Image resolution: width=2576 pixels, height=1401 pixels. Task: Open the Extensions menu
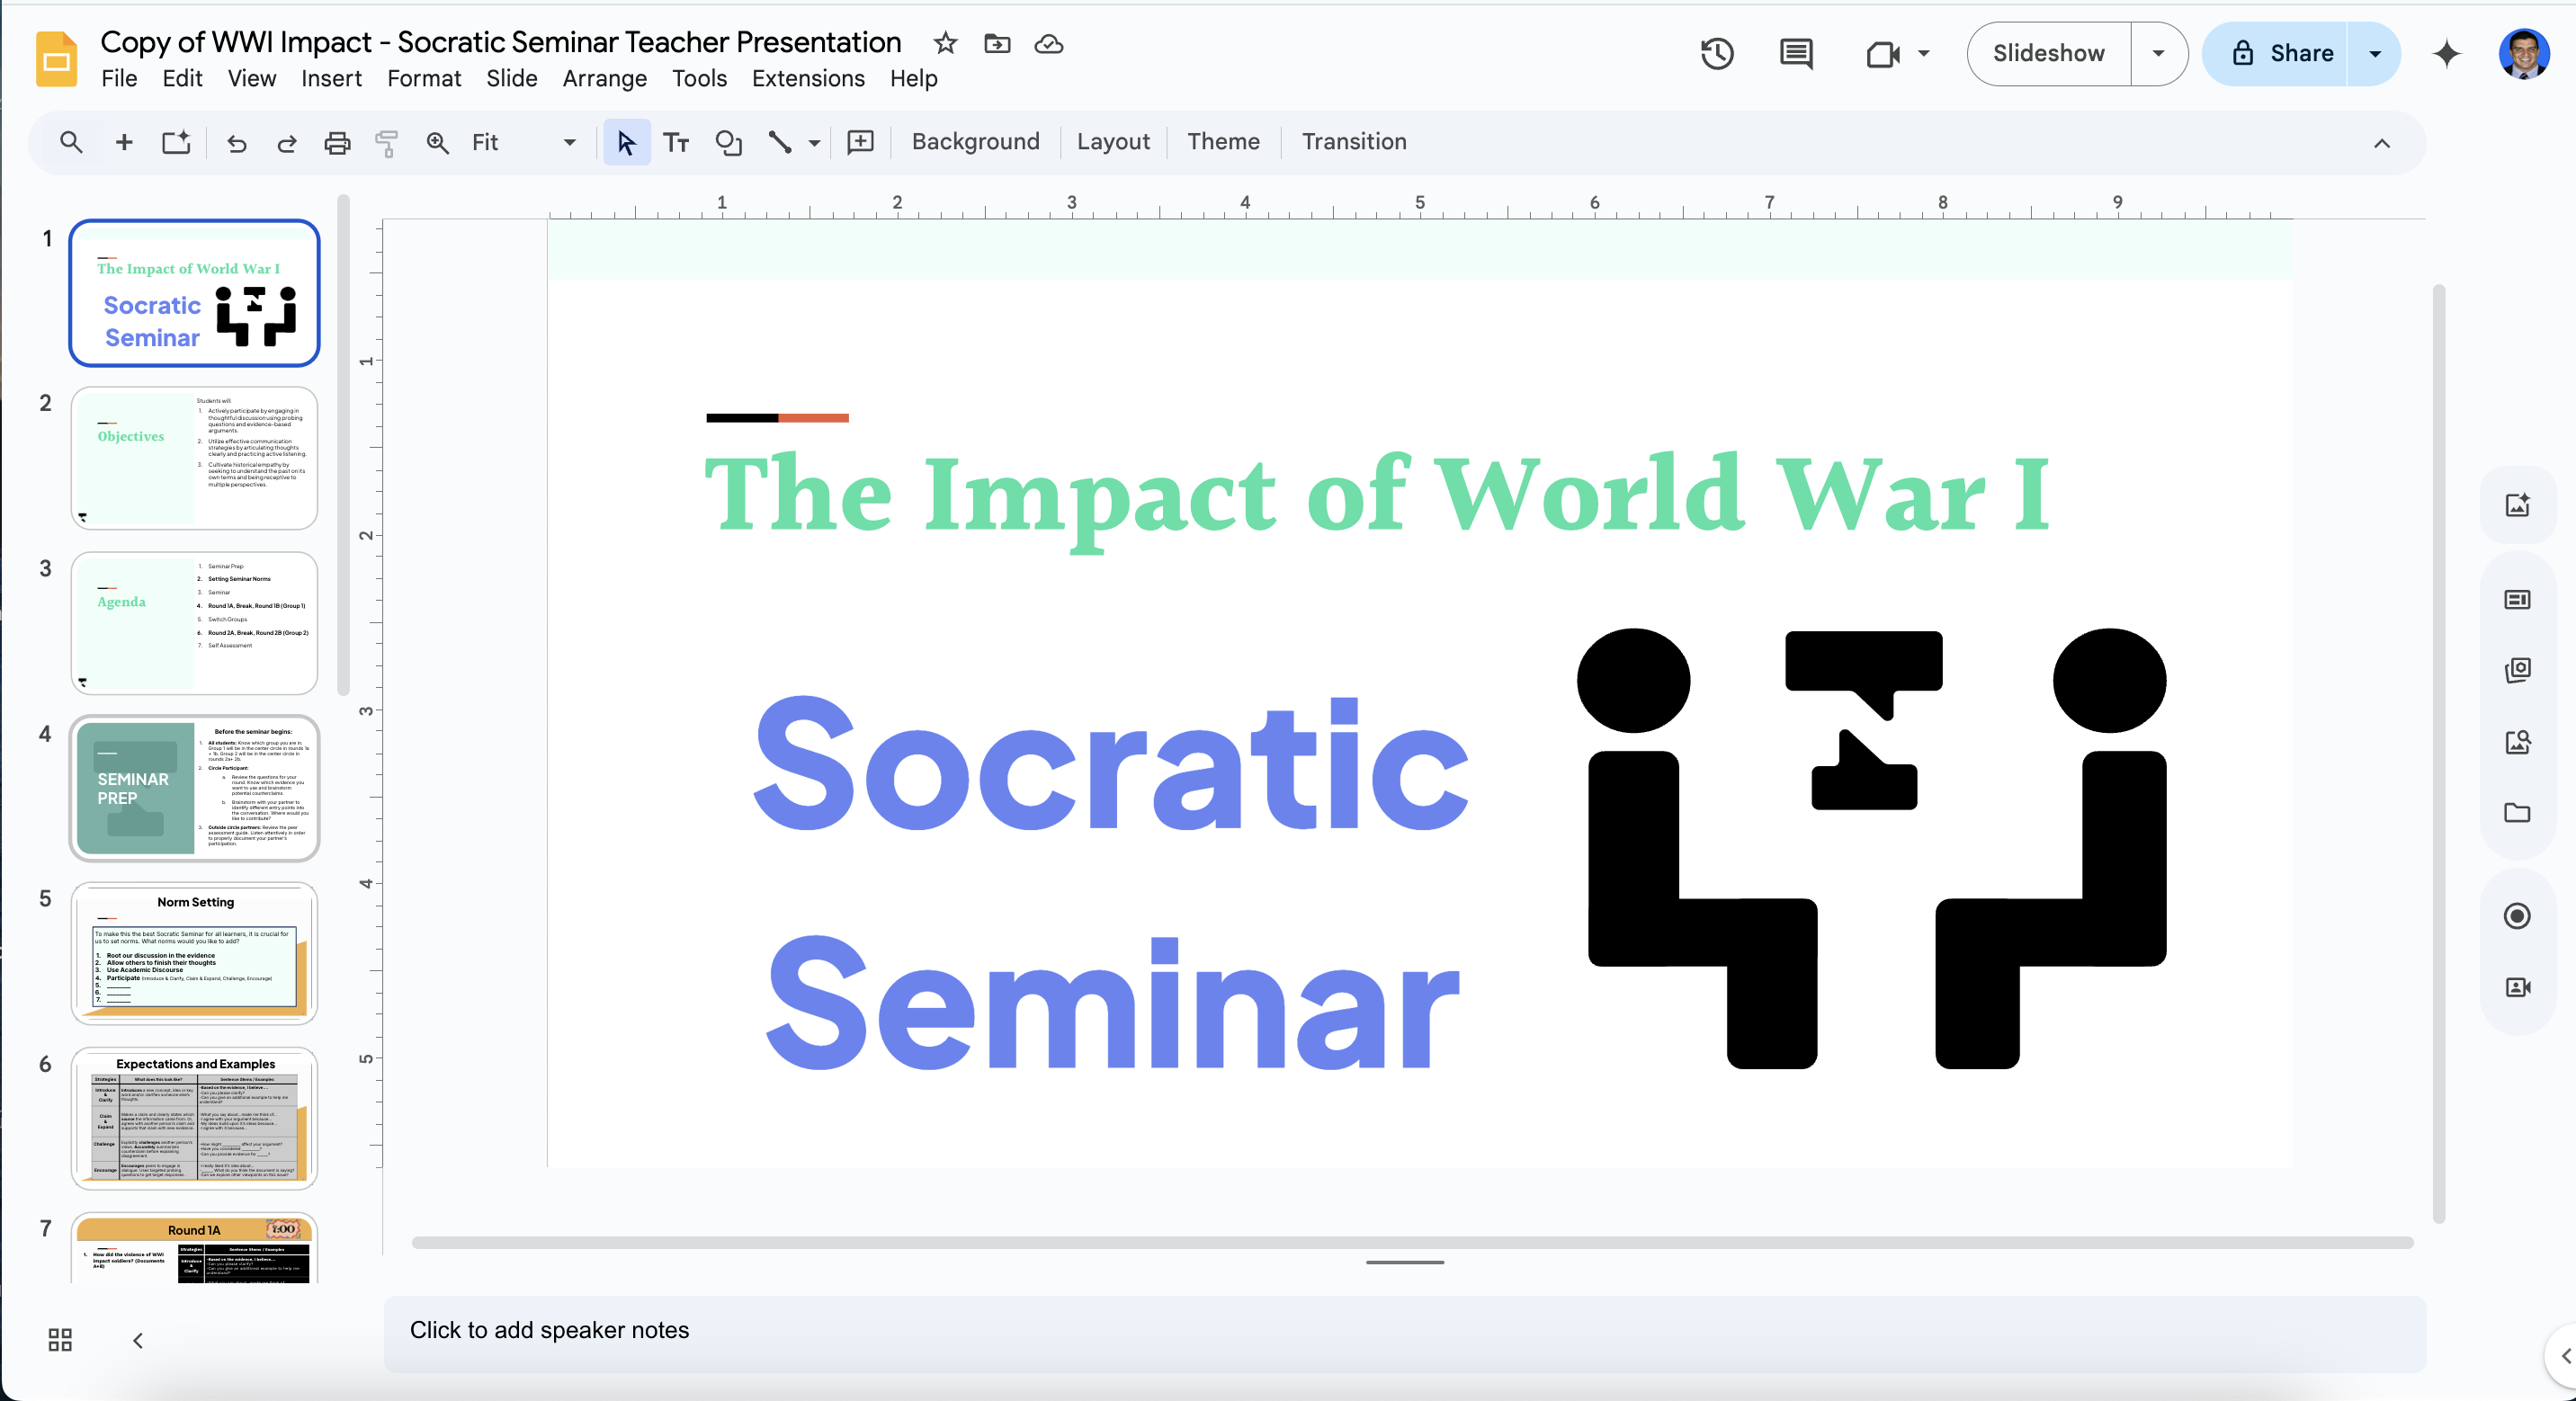click(808, 79)
